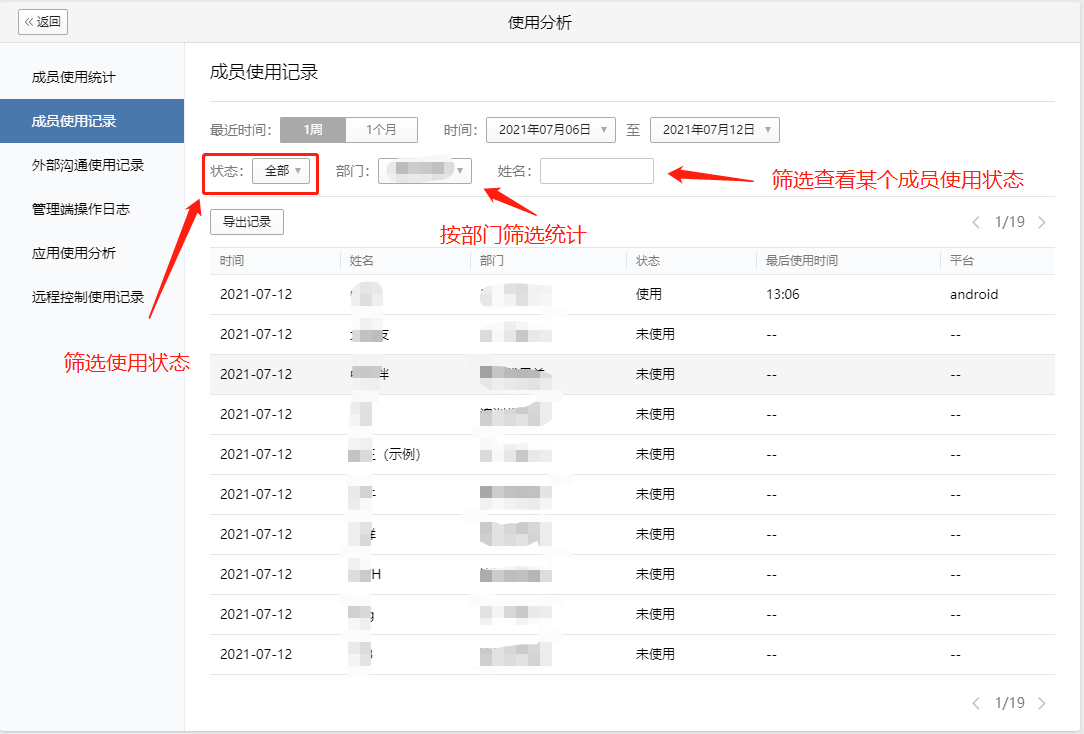1084x734 pixels.
Task: Open 成员使用统计 in the sidebar
Action: [73, 77]
